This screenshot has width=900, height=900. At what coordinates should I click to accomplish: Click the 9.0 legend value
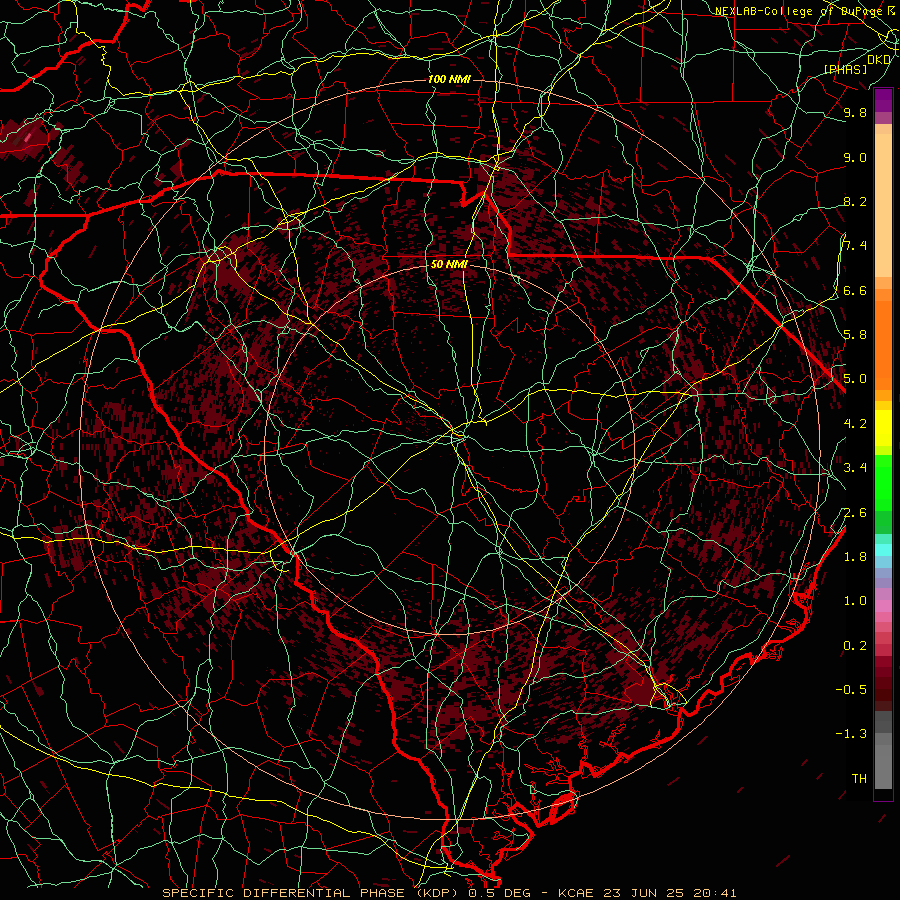click(x=855, y=157)
